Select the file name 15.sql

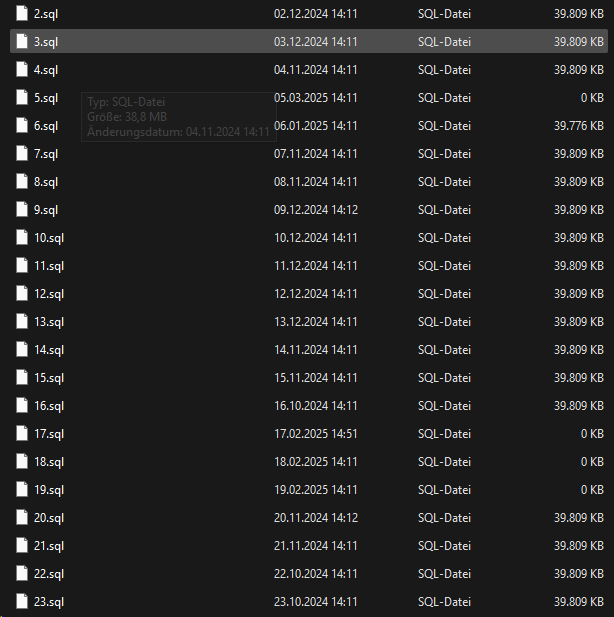point(49,378)
